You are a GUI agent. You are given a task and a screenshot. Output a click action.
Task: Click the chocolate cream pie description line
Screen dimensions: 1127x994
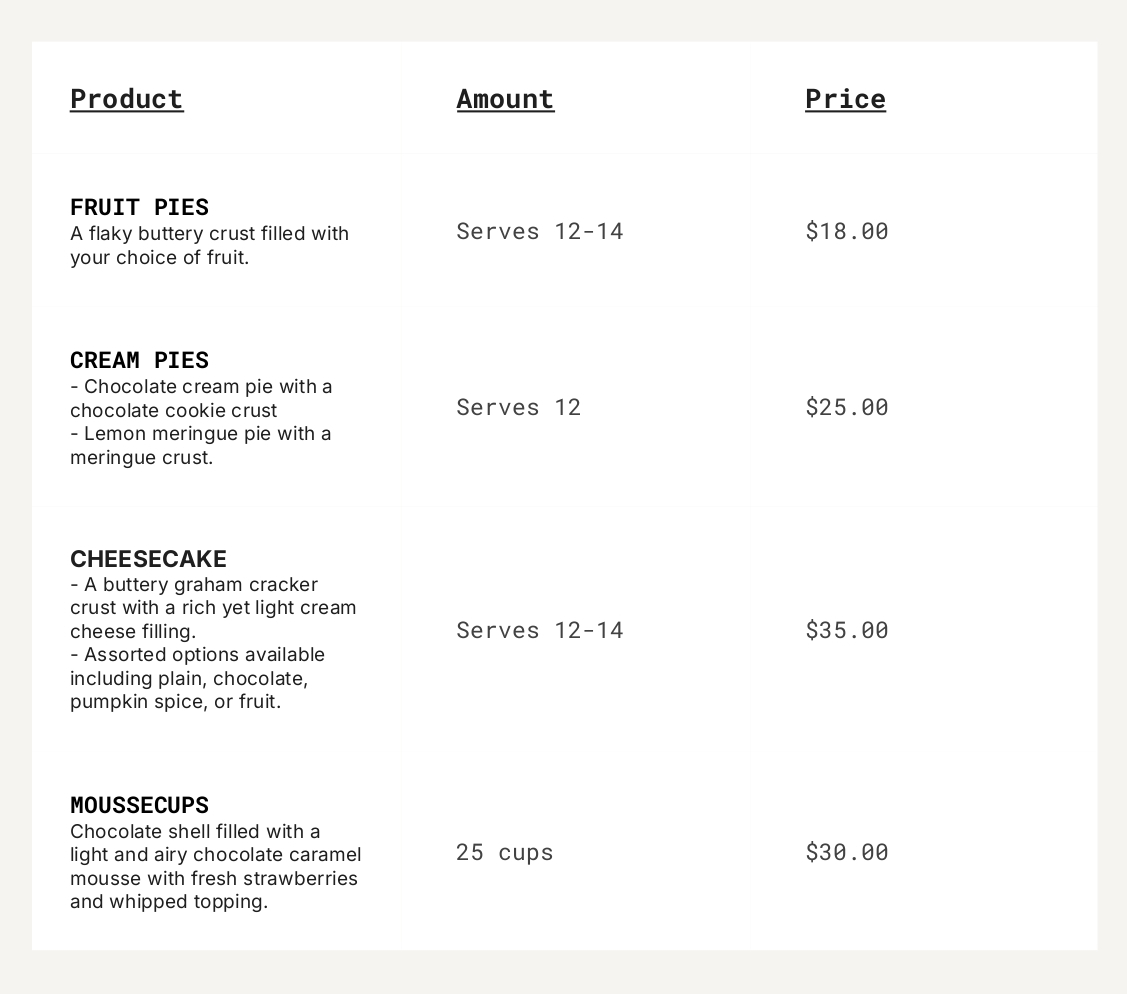coord(201,398)
